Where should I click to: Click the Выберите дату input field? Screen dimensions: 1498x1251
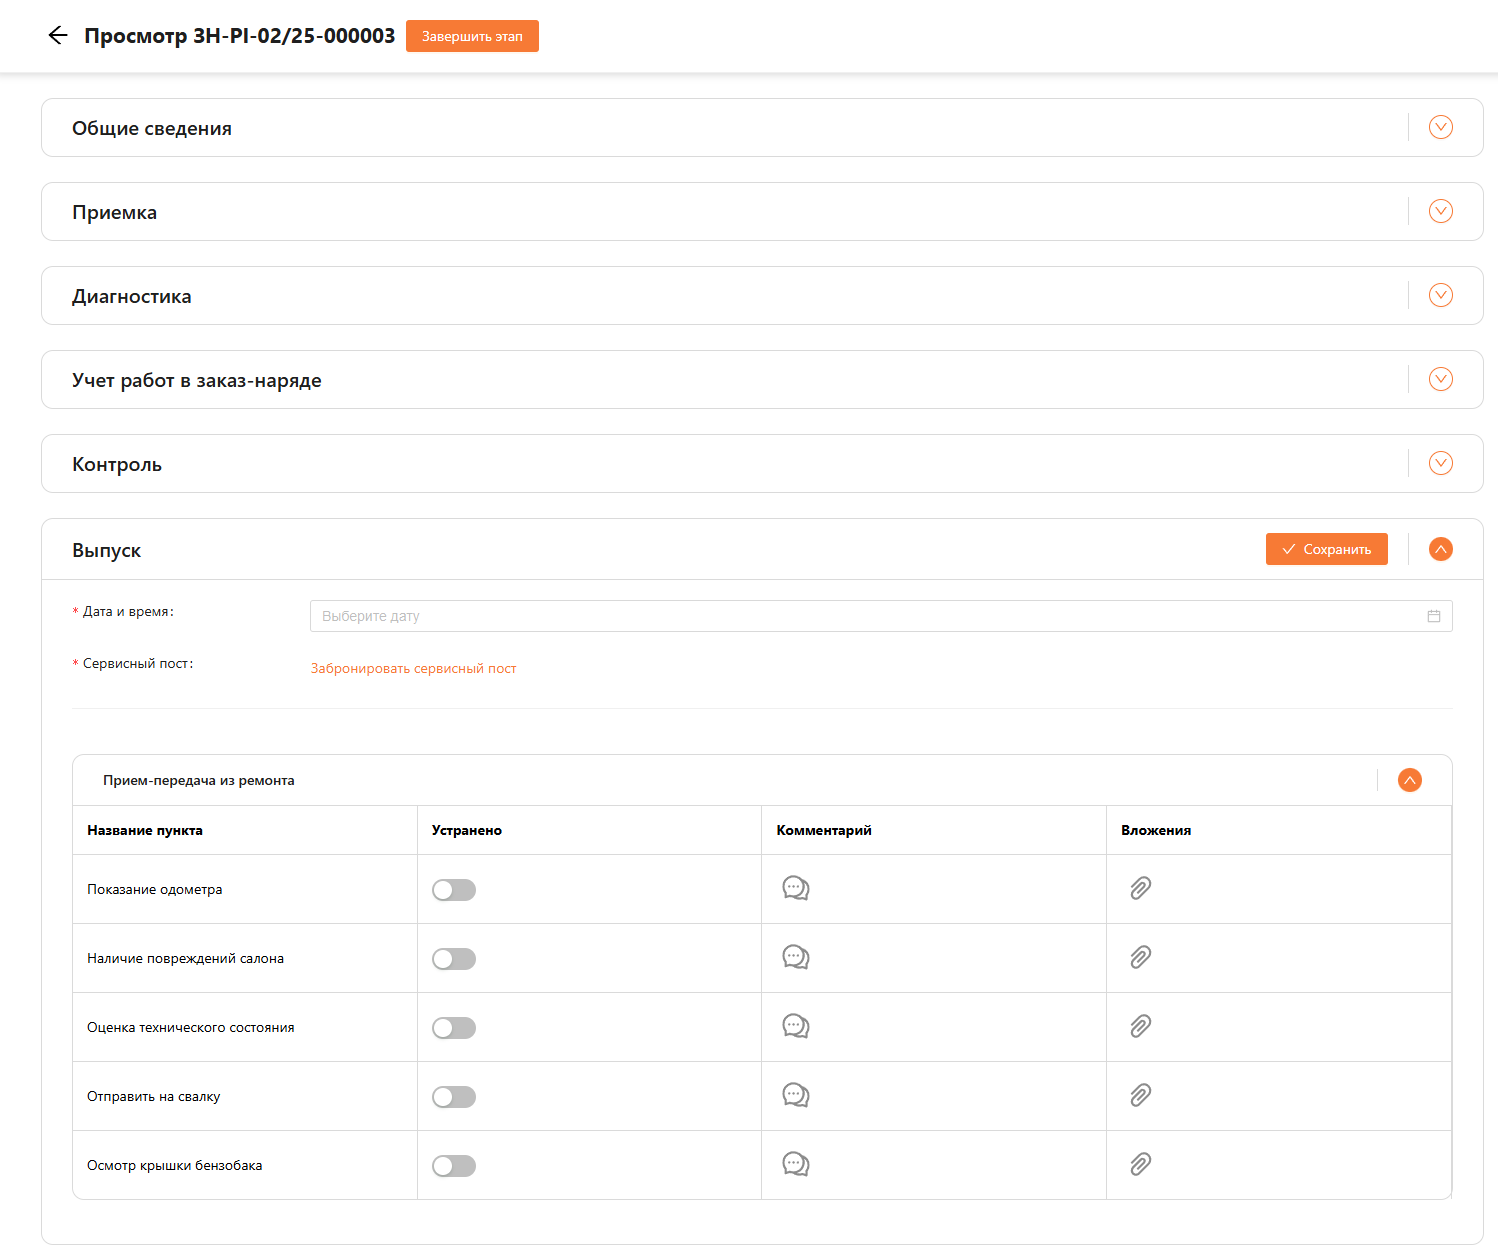[x=860, y=616]
